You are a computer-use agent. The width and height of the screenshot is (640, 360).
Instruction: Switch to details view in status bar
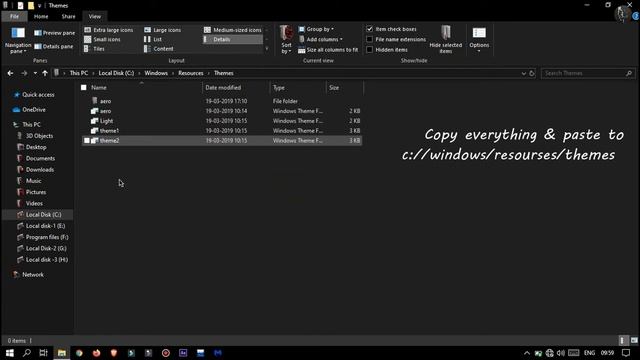[x=622, y=340]
